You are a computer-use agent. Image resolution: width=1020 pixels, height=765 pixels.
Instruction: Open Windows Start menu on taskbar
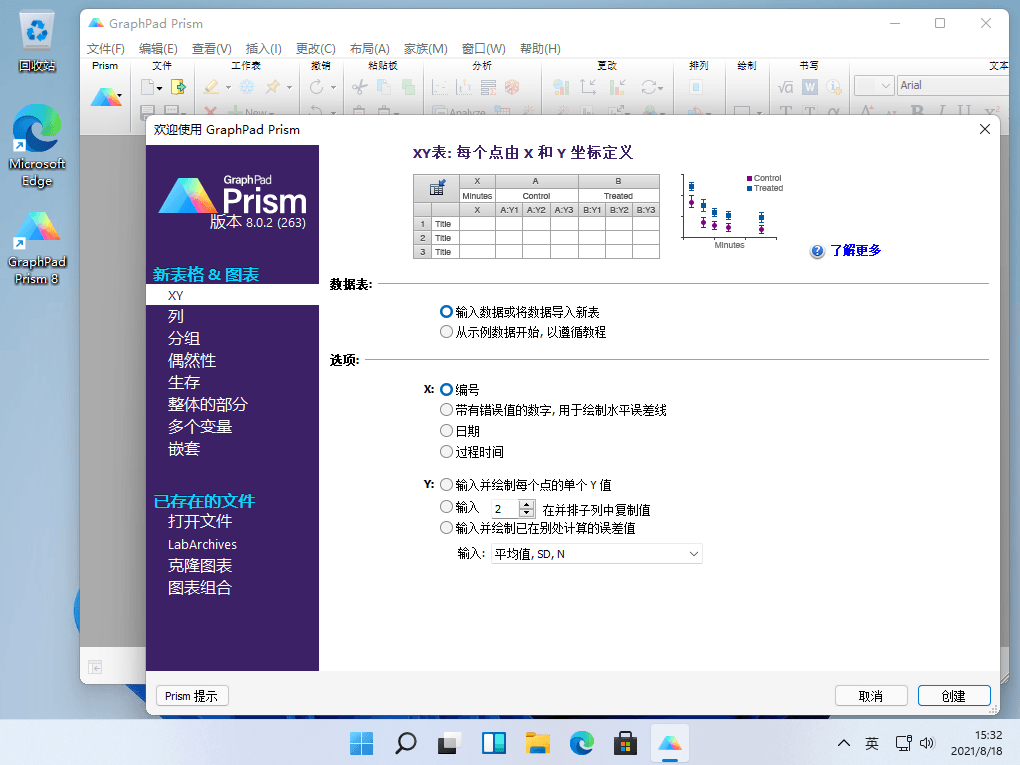click(362, 743)
